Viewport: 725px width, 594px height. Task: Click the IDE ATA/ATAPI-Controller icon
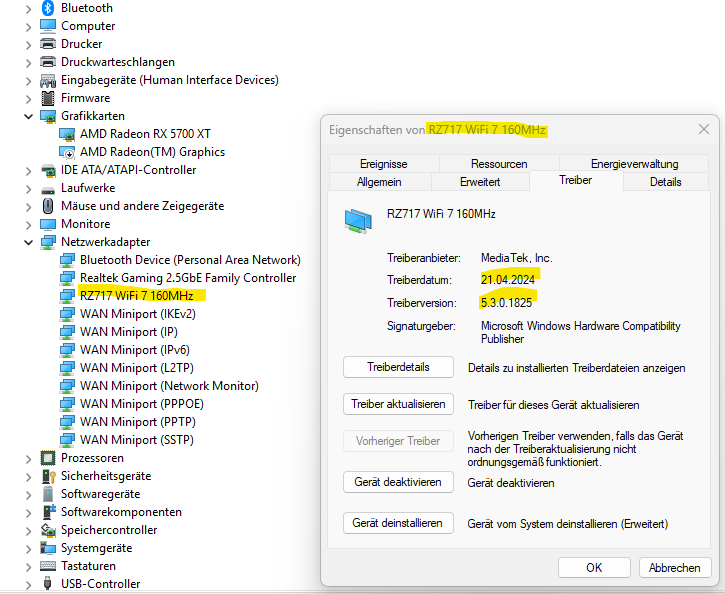click(48, 170)
